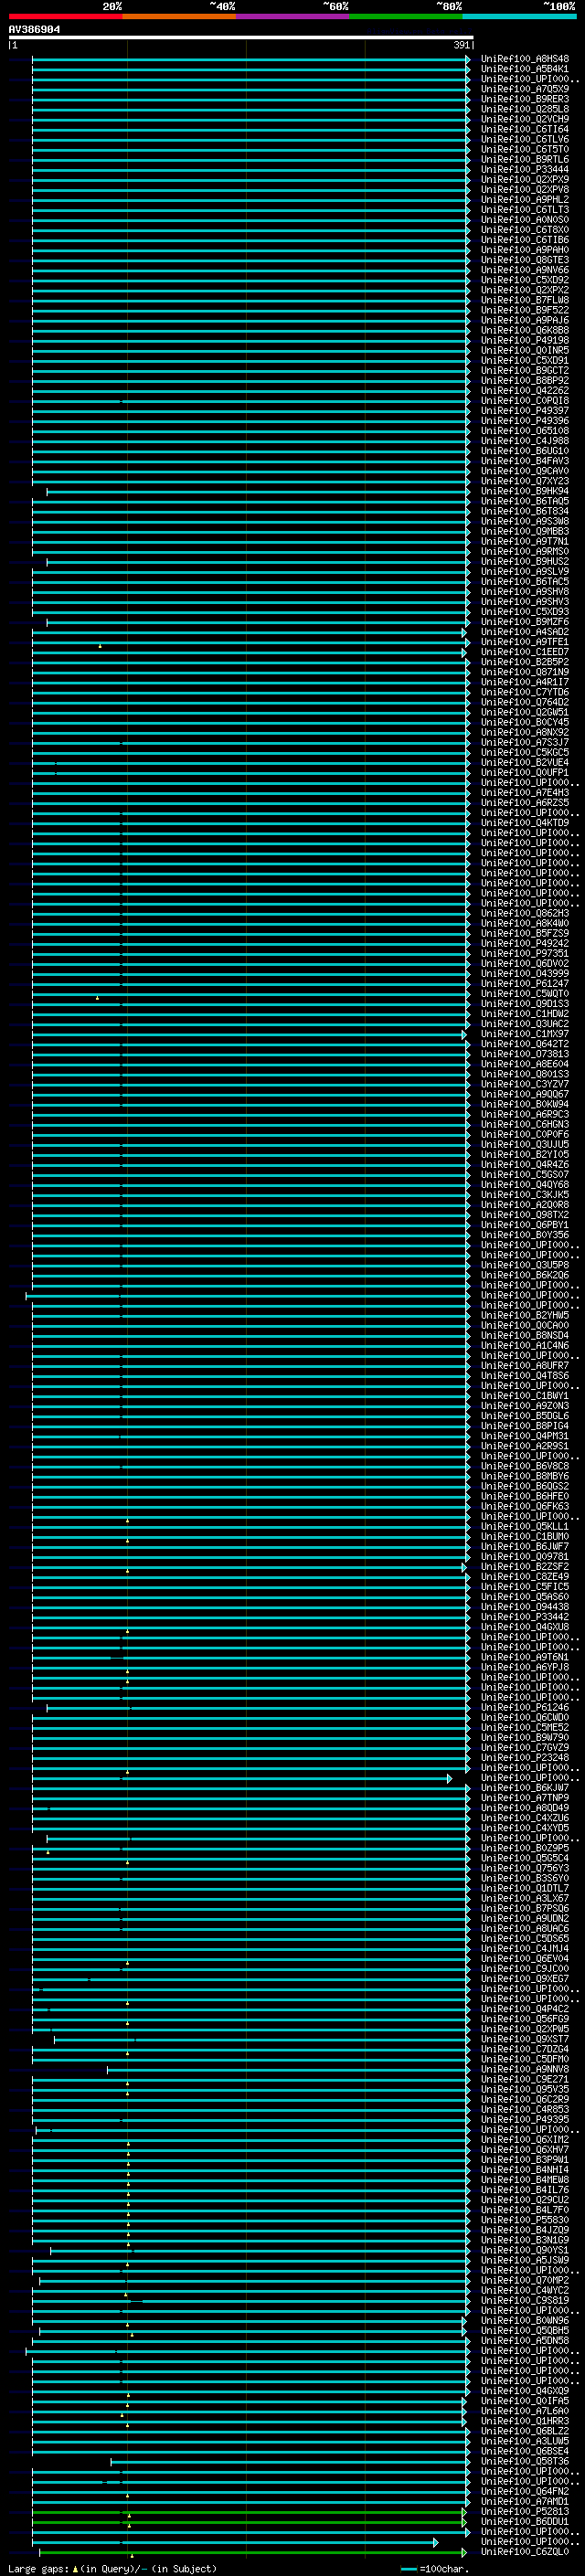
Task: Select the UniRef100_C6TLV6 label
Action: click(x=525, y=139)
